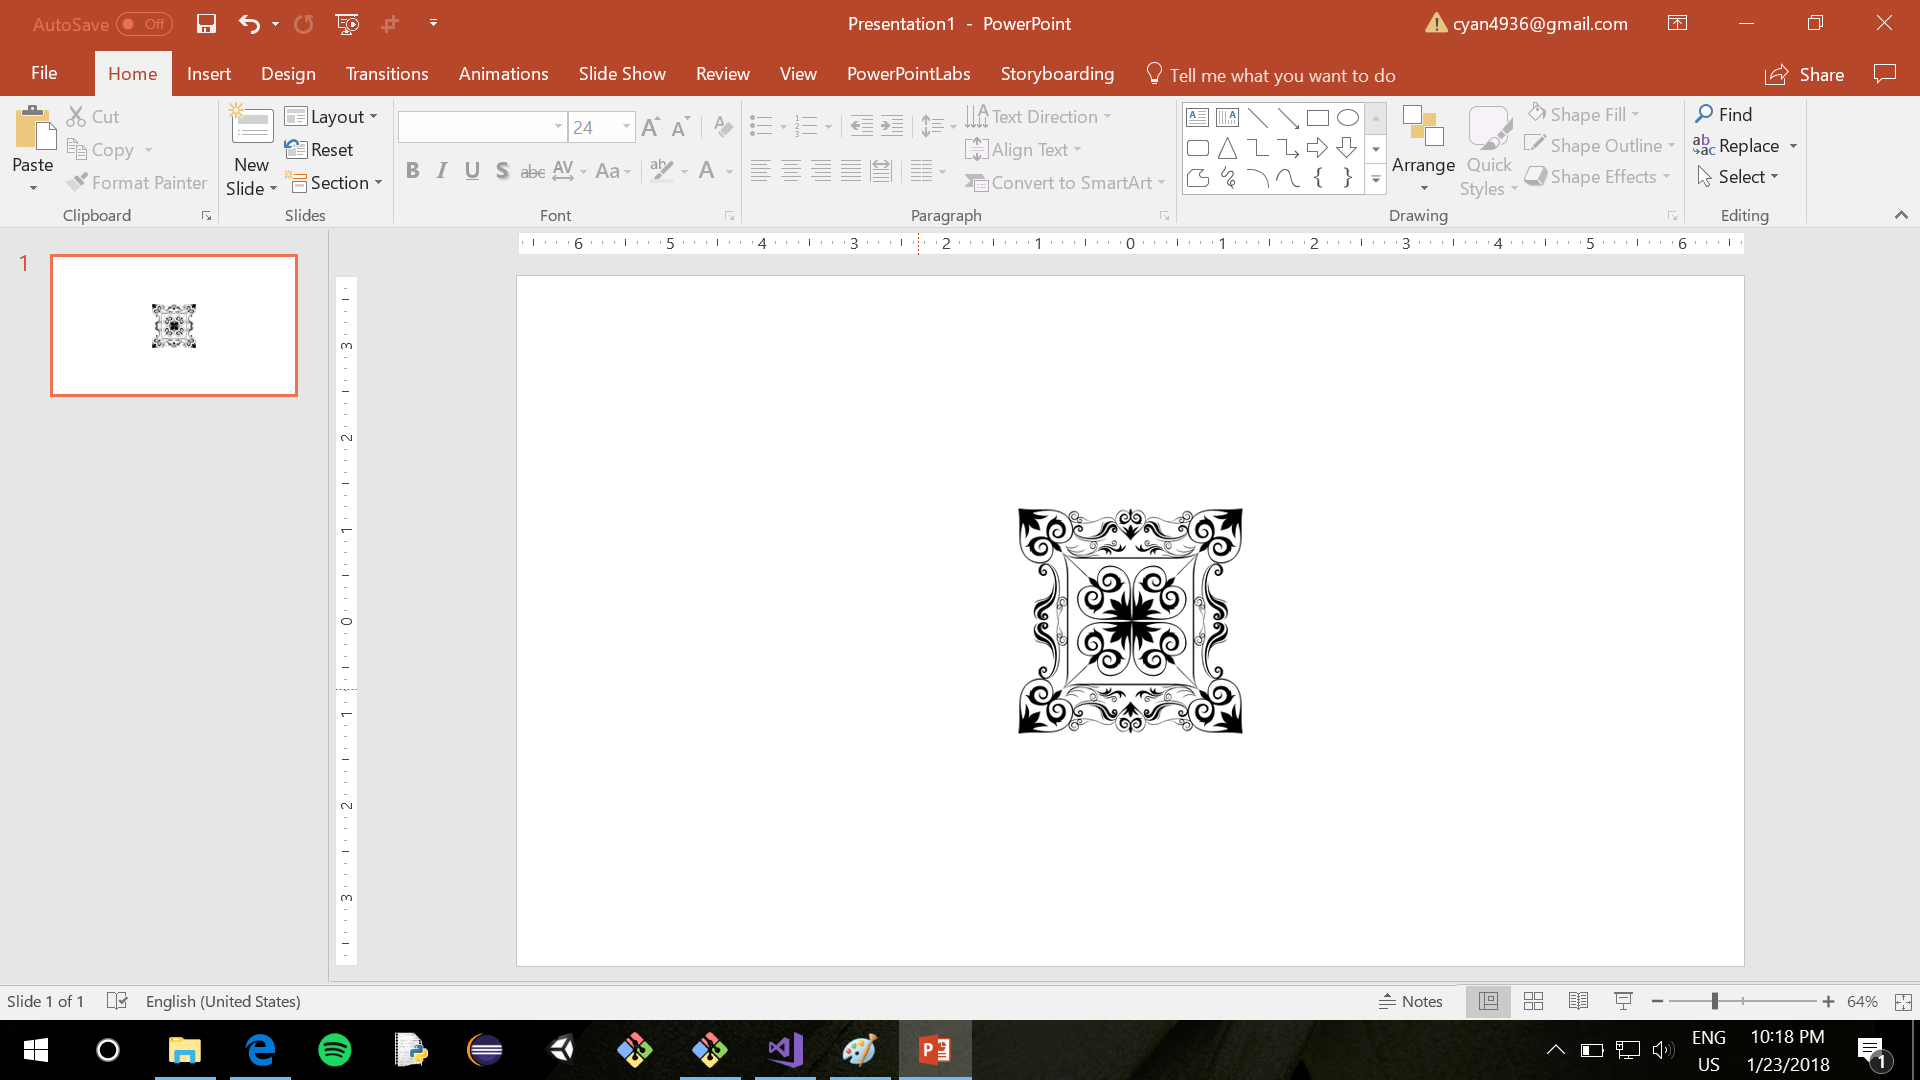The width and height of the screenshot is (1920, 1080).
Task: Select the Bold formatting icon
Action: pos(412,170)
